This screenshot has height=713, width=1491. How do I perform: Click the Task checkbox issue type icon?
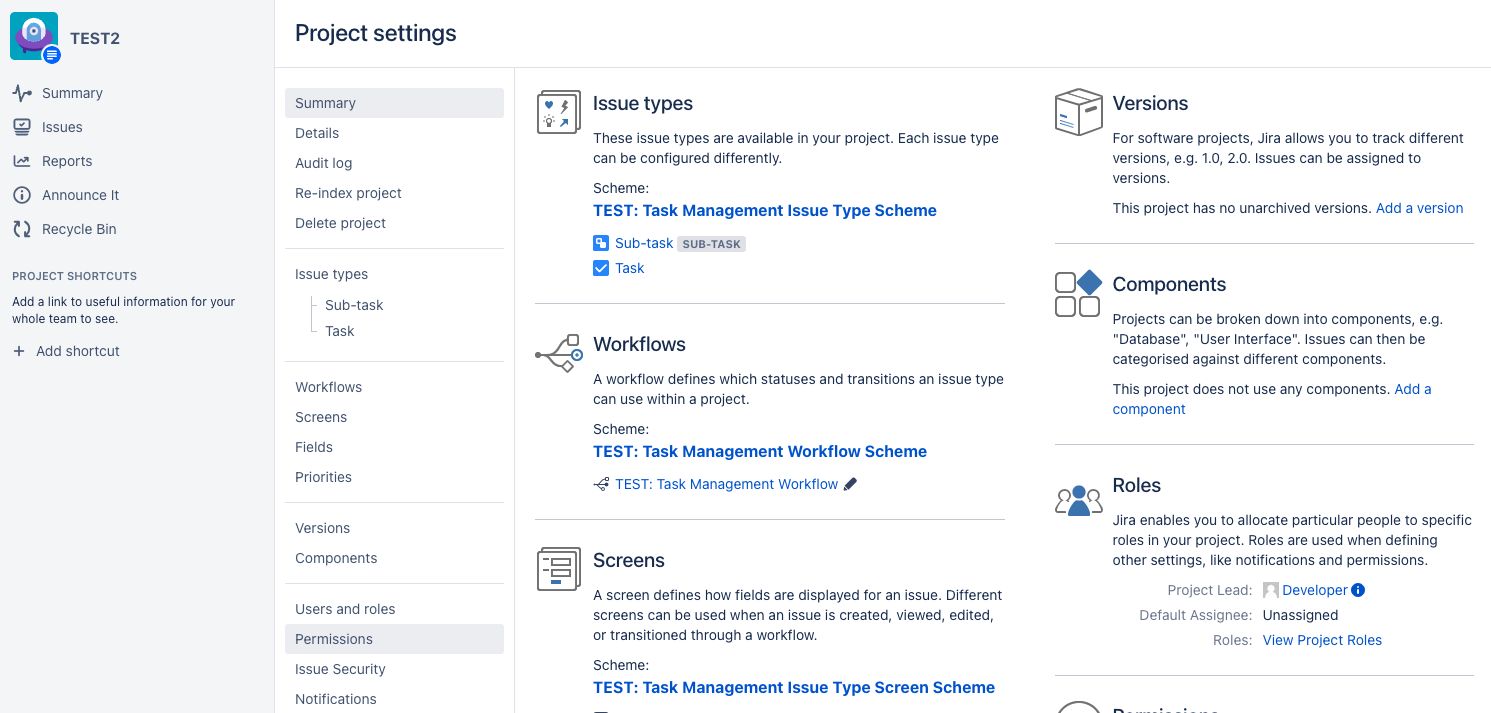coord(601,268)
